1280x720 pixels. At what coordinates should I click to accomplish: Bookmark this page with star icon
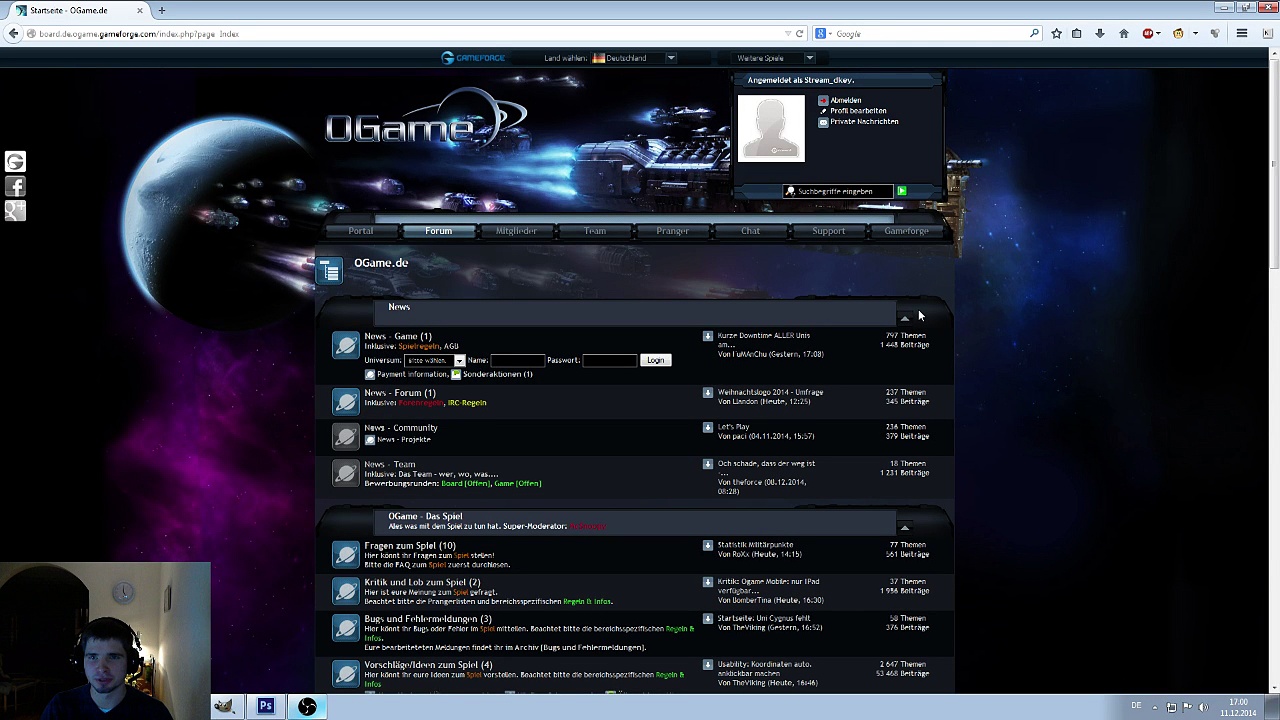point(1056,34)
